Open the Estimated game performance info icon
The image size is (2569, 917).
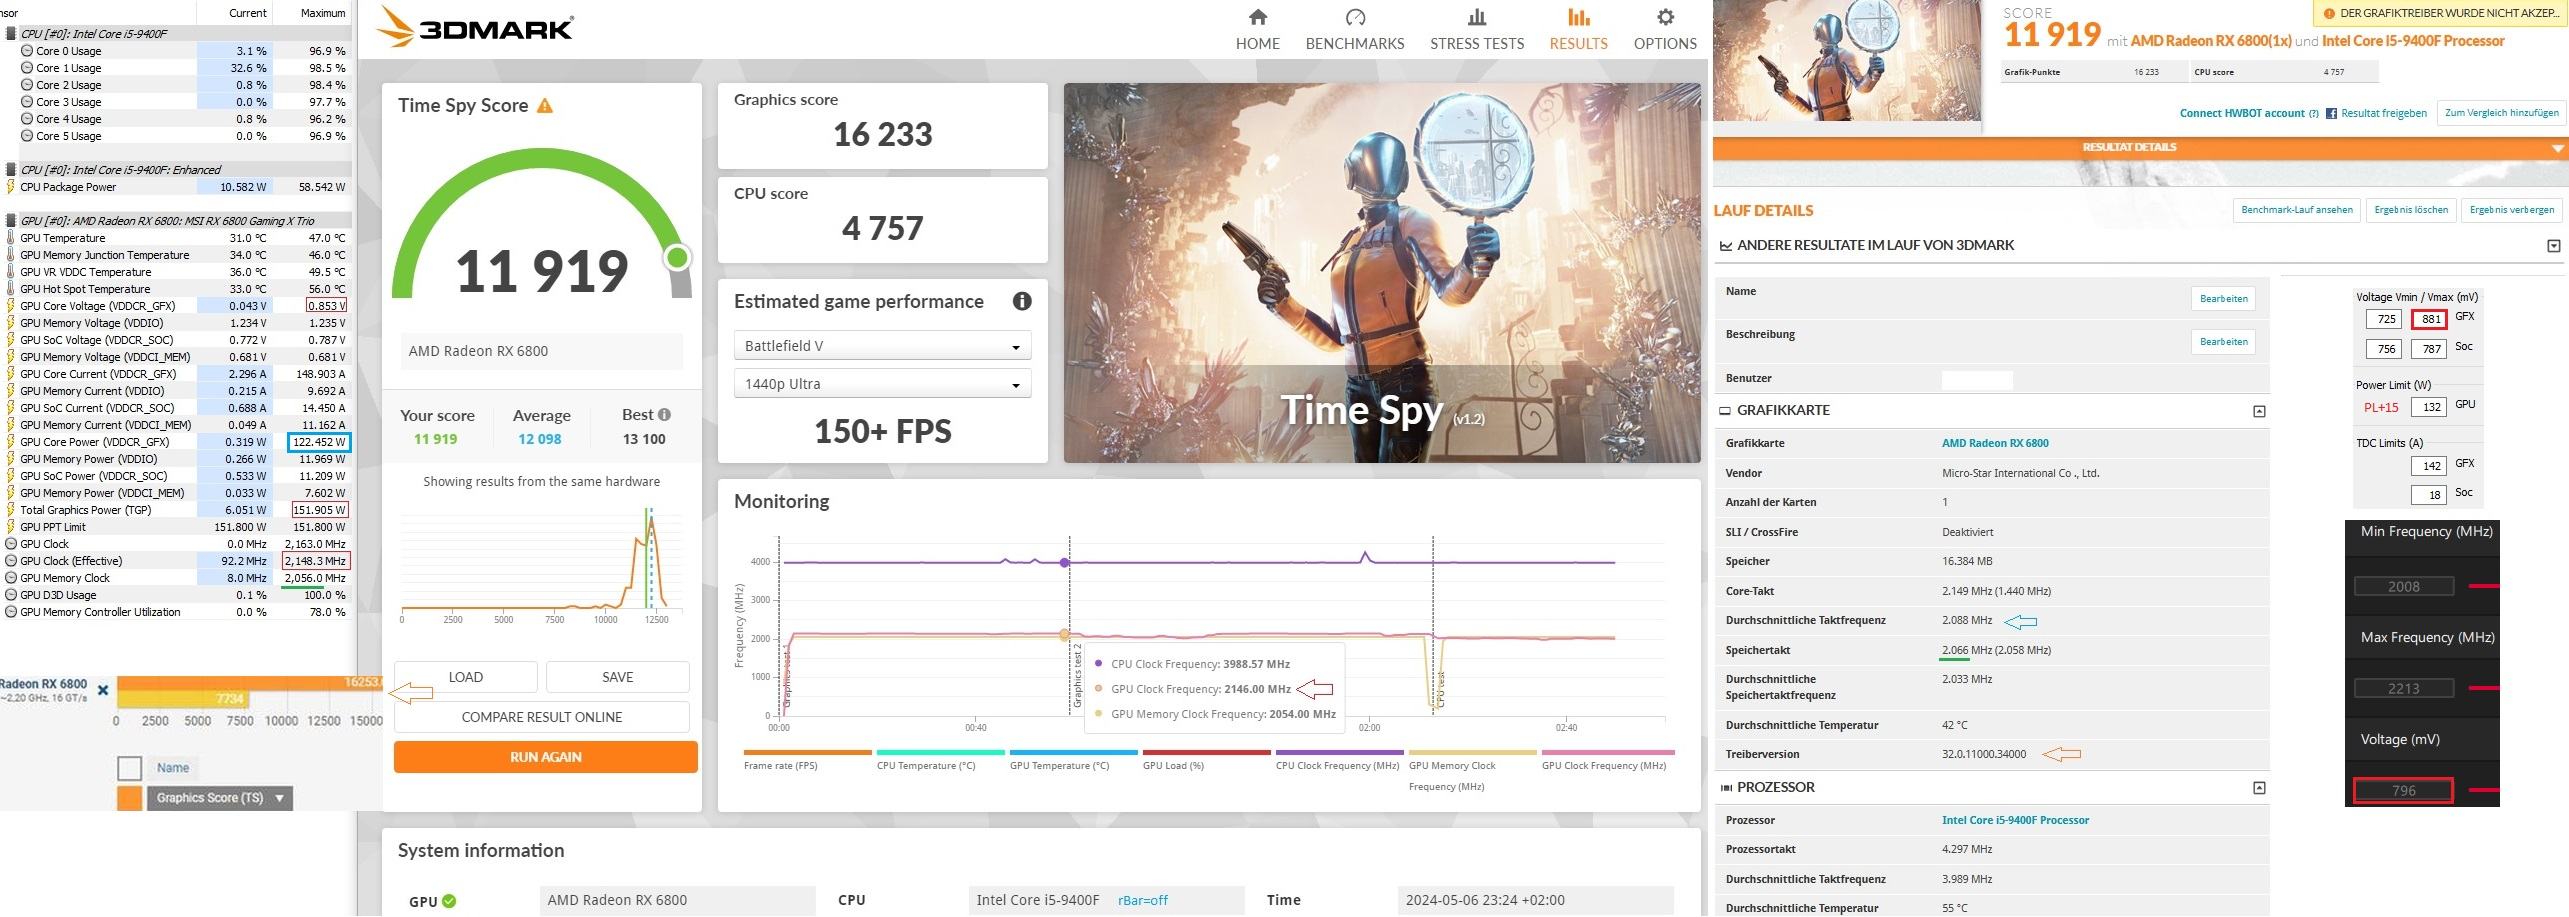[1021, 301]
